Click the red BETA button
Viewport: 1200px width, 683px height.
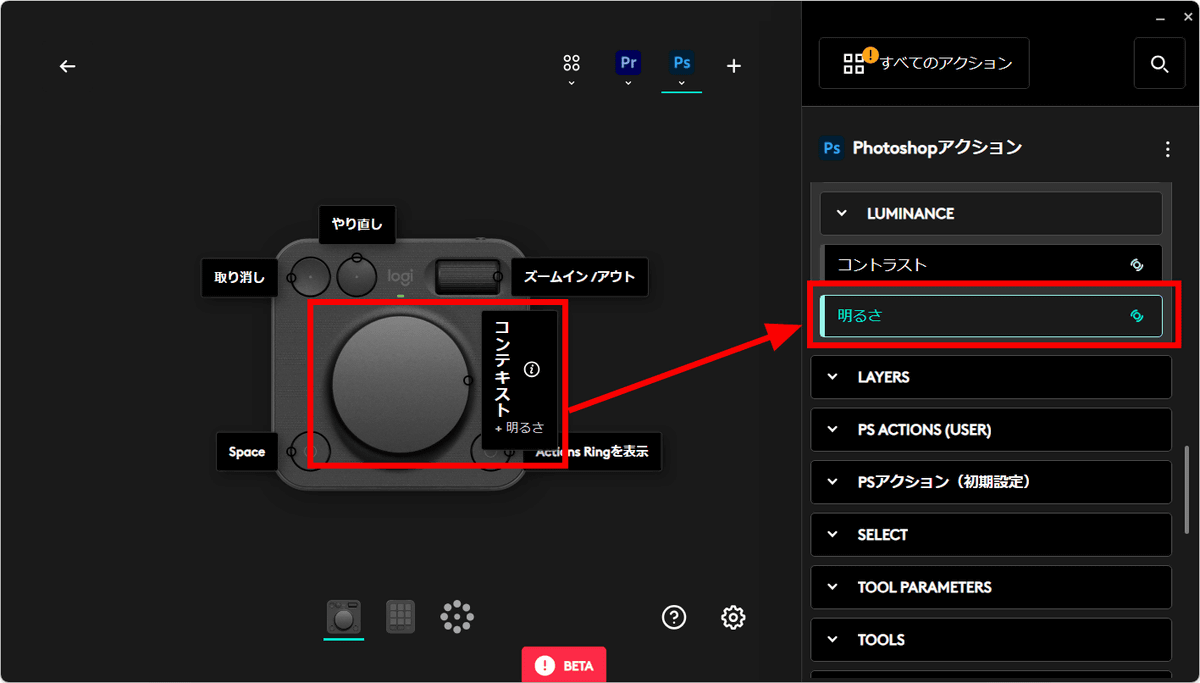(564, 665)
